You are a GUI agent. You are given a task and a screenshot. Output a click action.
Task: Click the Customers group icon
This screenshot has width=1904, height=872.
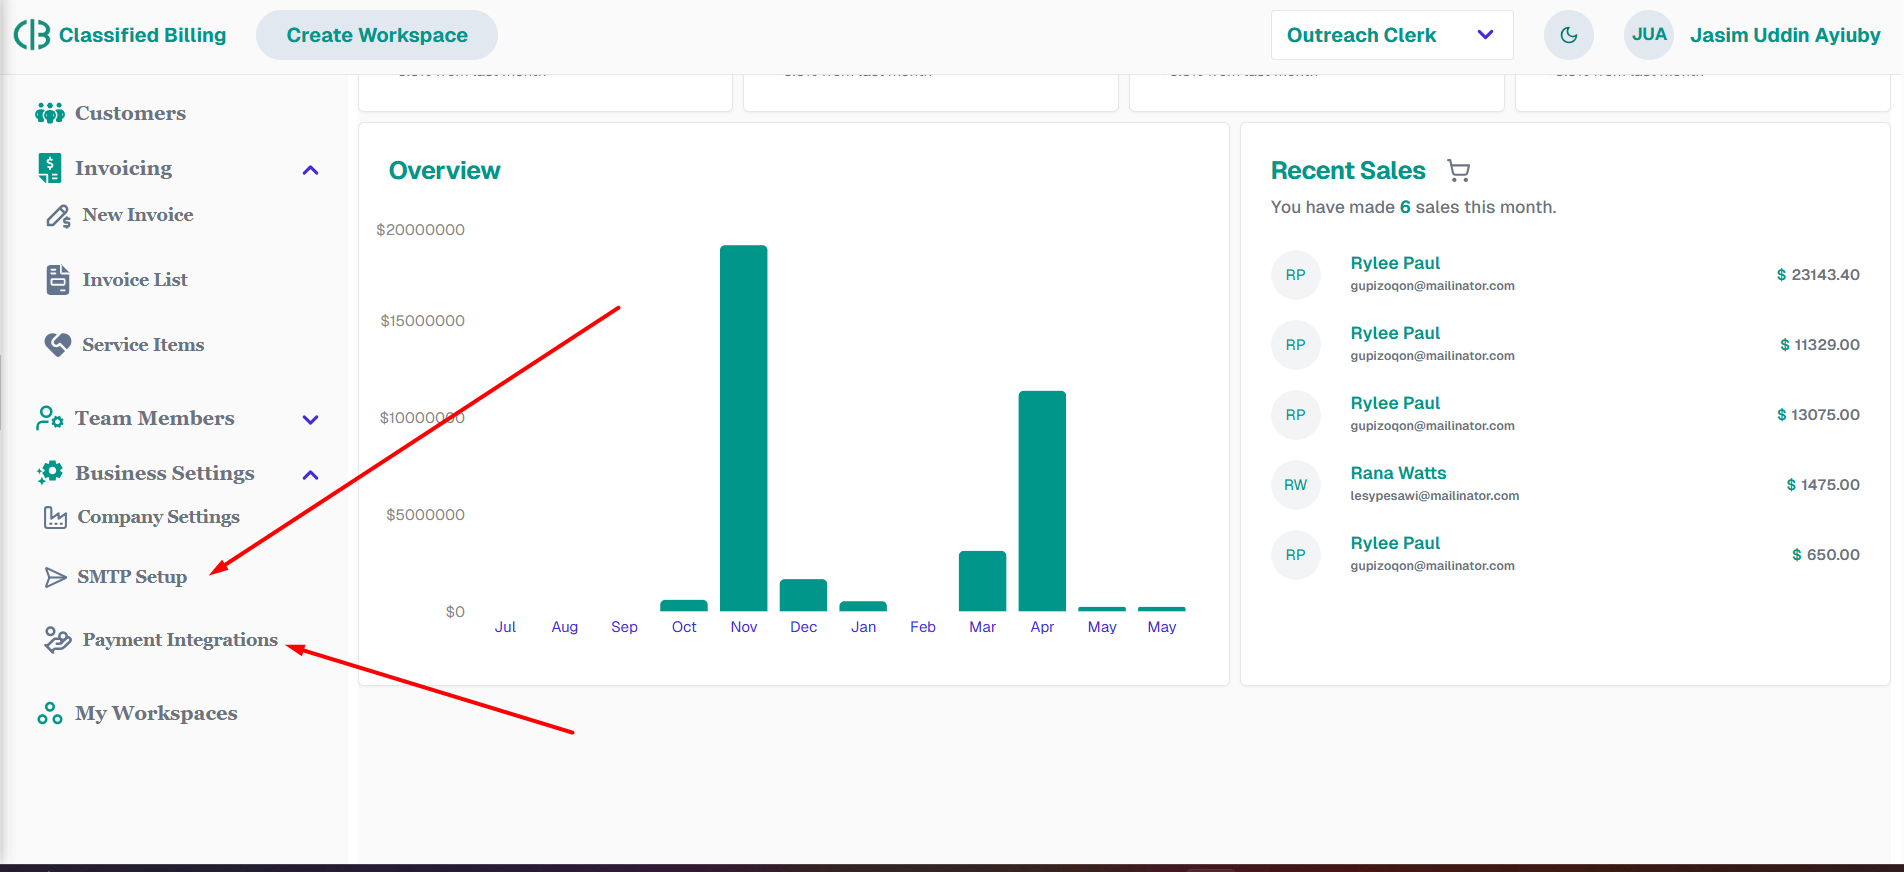(x=49, y=113)
